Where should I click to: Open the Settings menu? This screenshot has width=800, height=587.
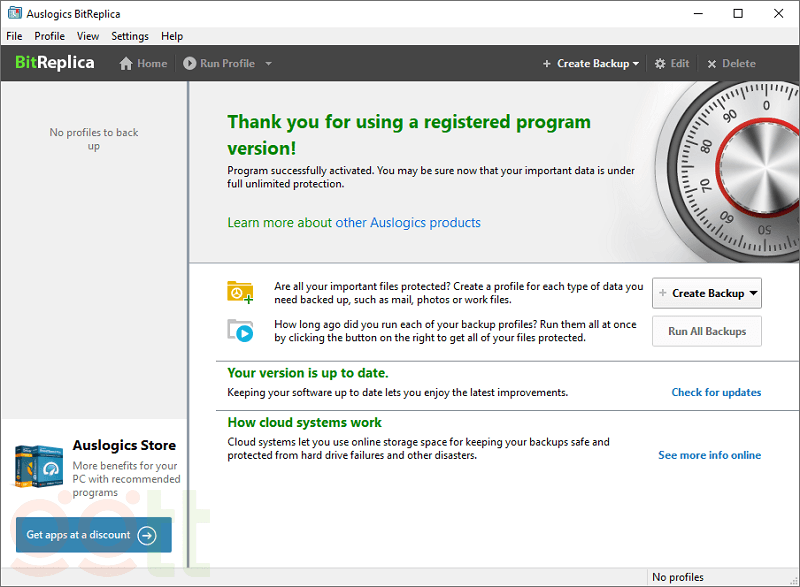point(130,36)
